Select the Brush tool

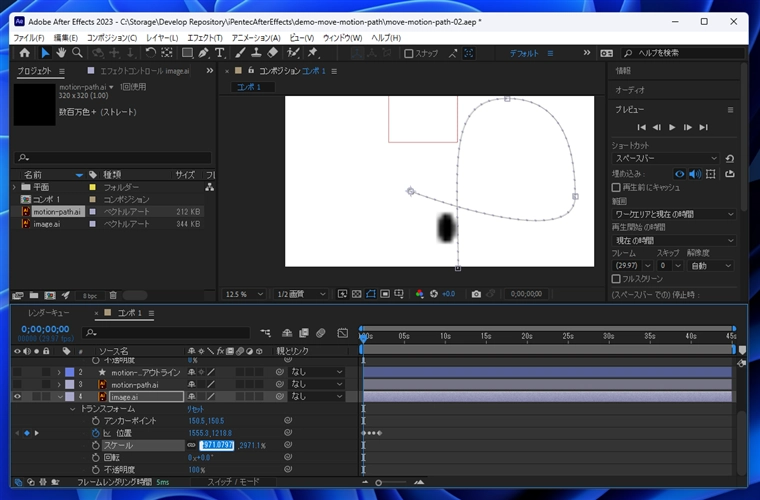tap(240, 53)
